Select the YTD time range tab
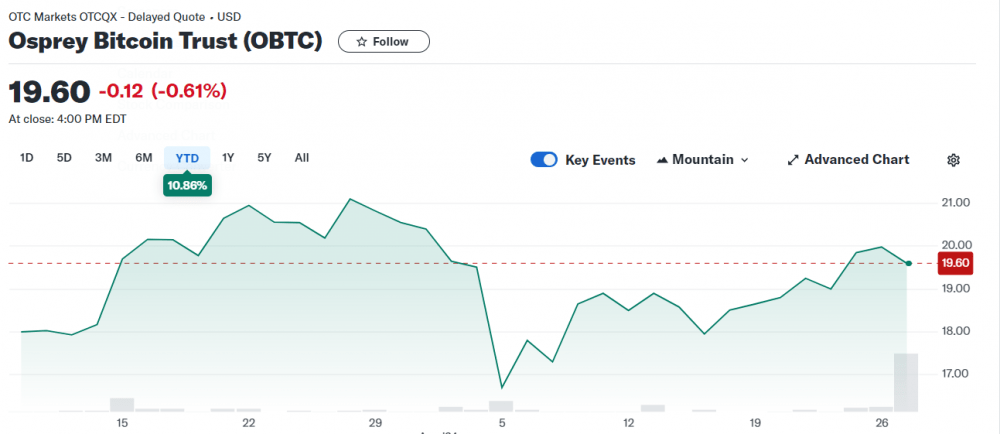 (187, 158)
